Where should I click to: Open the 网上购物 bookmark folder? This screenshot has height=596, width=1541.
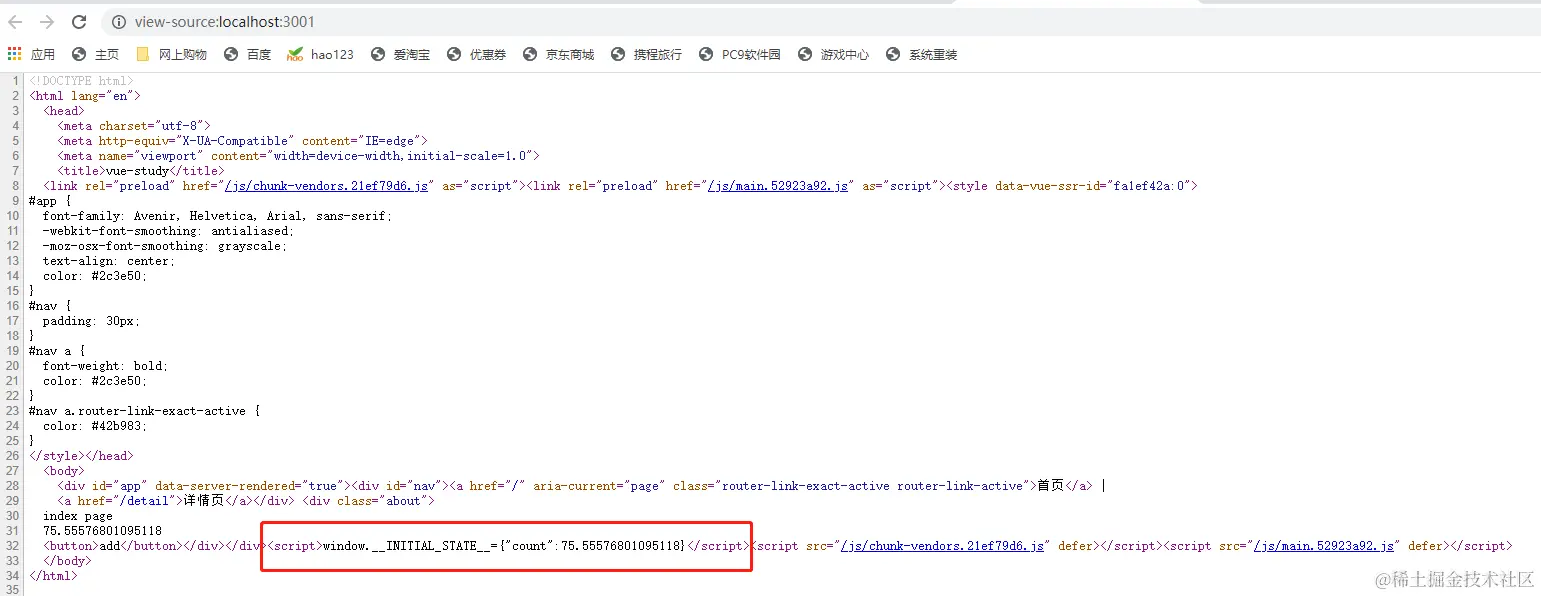tap(171, 54)
